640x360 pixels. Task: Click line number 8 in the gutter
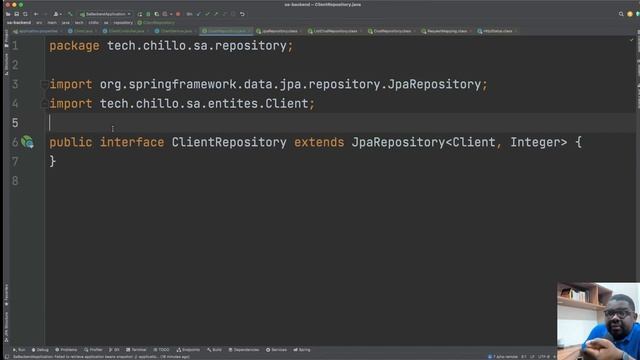tap(15, 181)
